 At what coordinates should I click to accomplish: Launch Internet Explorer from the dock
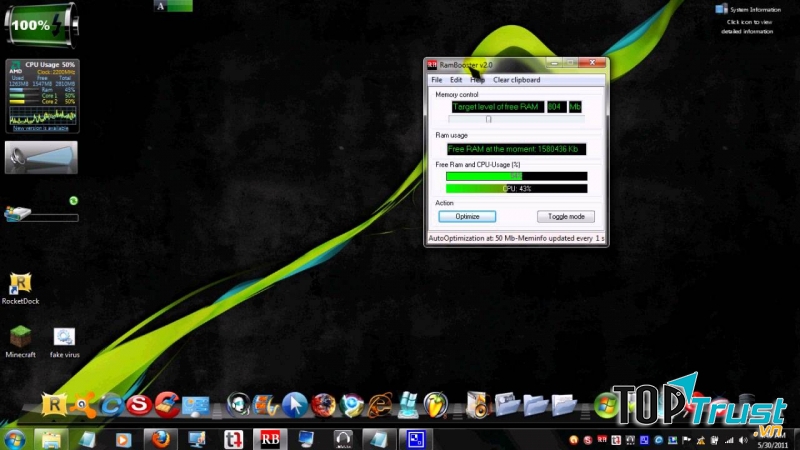click(x=380, y=405)
